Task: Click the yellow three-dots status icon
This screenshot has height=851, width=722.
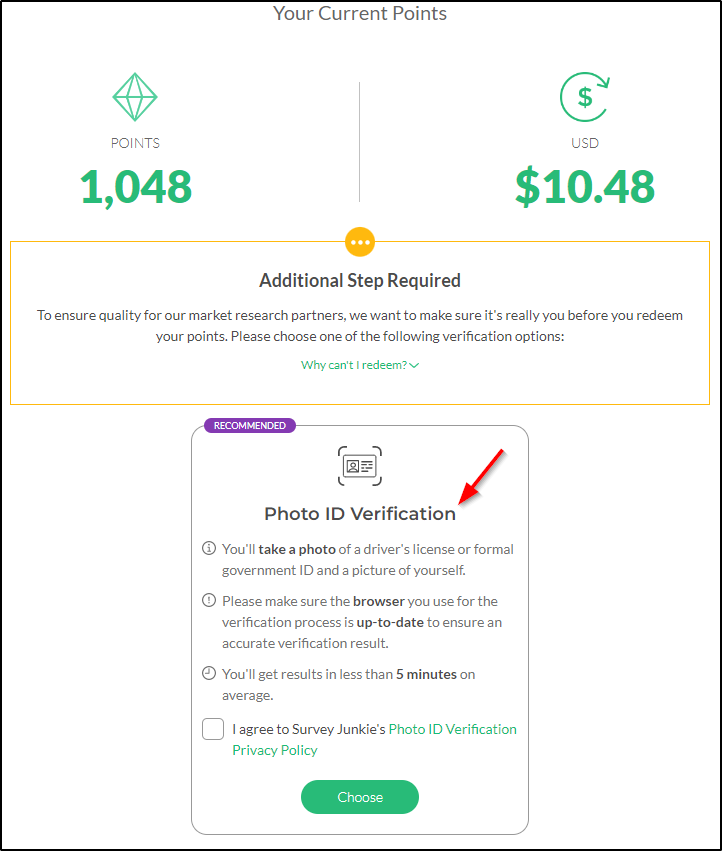Action: 360,242
